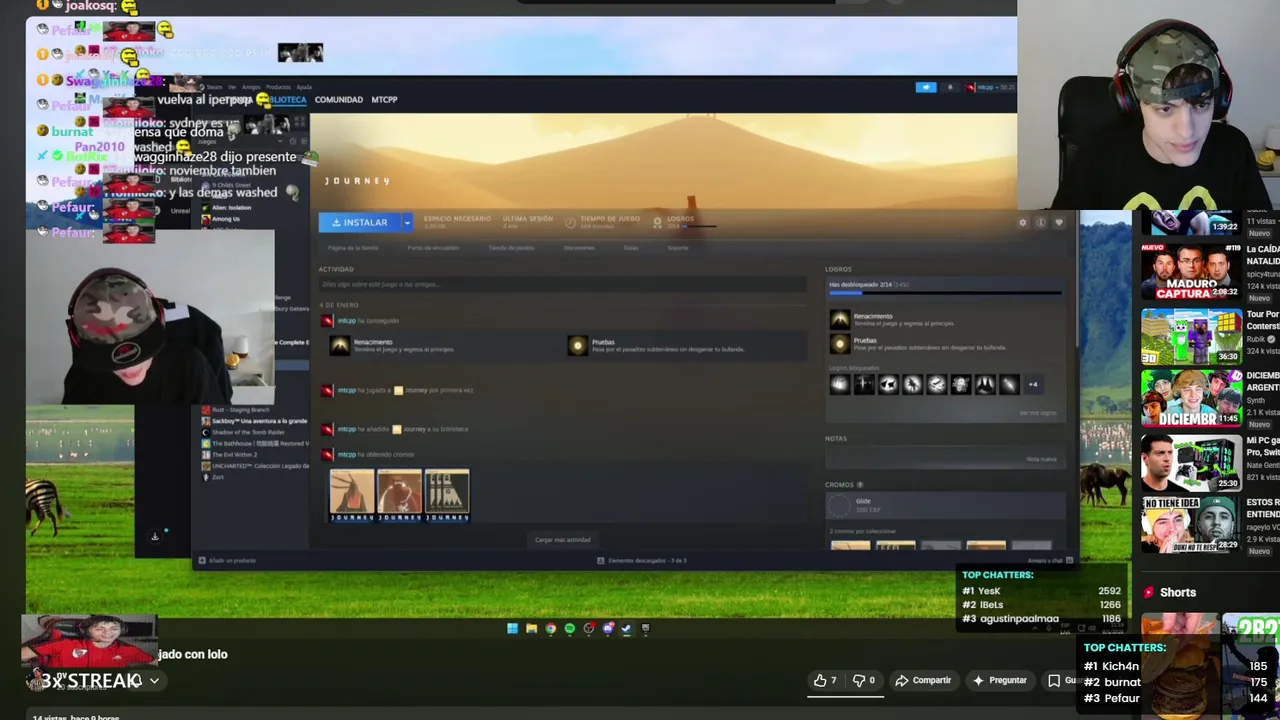This screenshot has width=1280, height=720.
Task: Click the Preguntar button
Action: pyautogui.click(x=1000, y=680)
